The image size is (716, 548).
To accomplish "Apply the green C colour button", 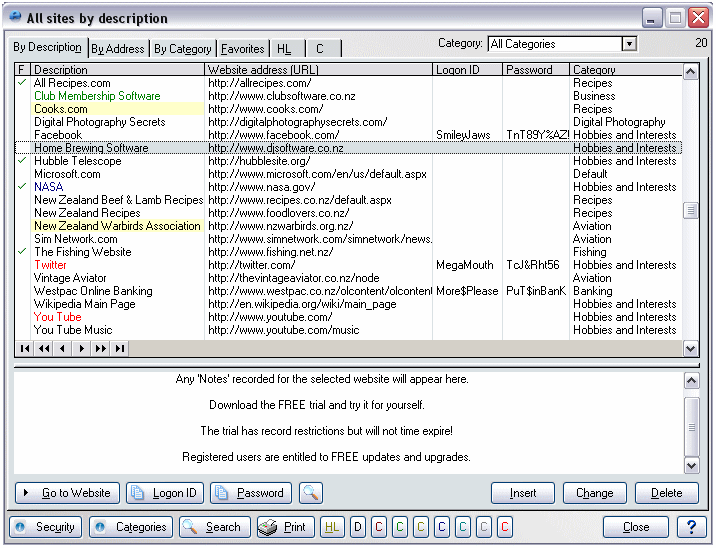I will point(400,527).
